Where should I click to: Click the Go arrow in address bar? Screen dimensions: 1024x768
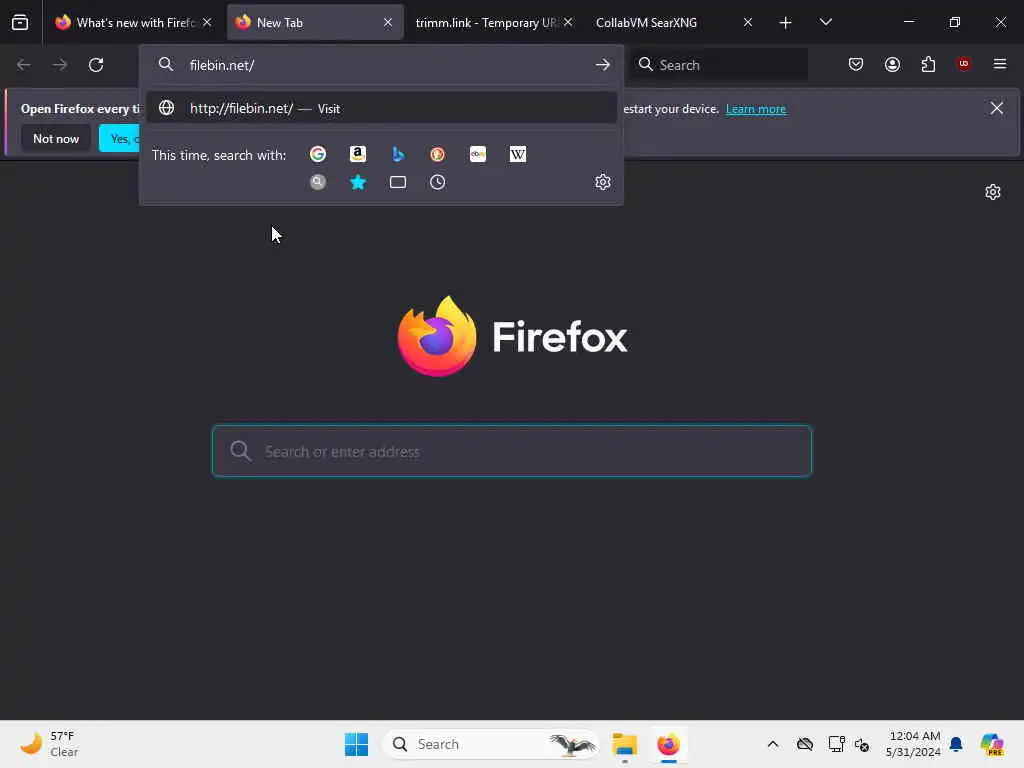coord(603,65)
